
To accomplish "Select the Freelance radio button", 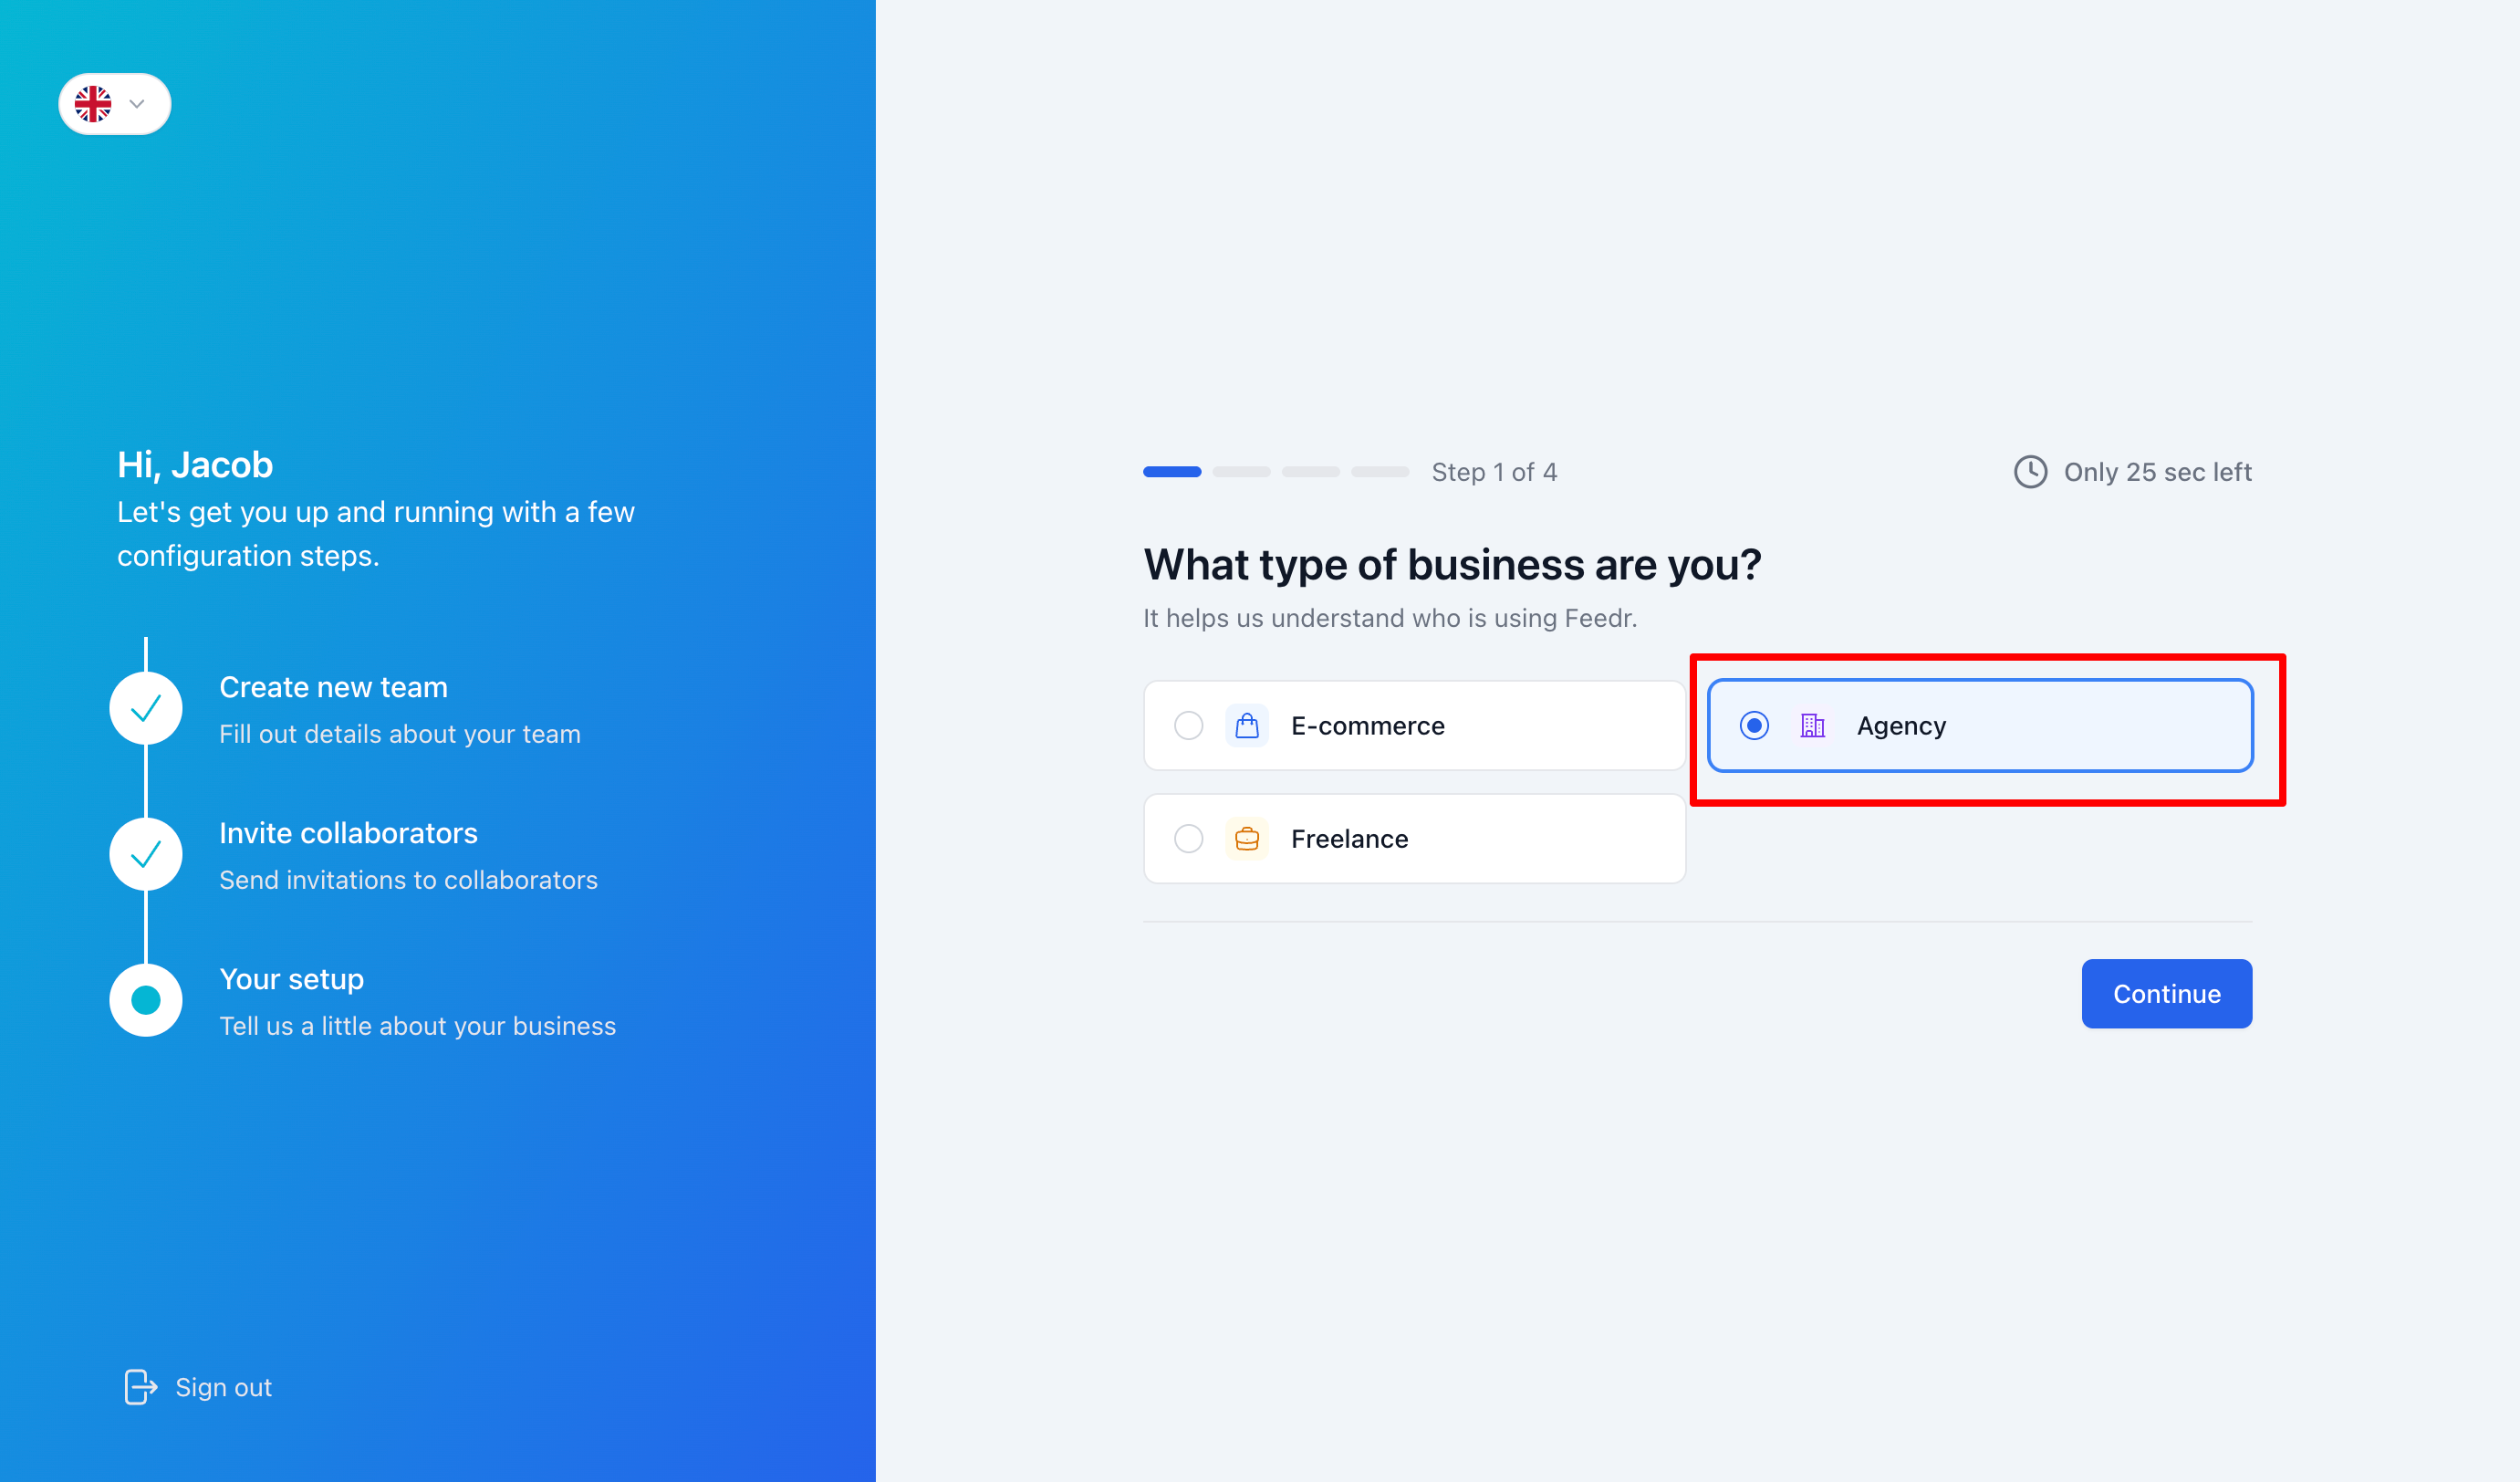I will pos(1188,838).
